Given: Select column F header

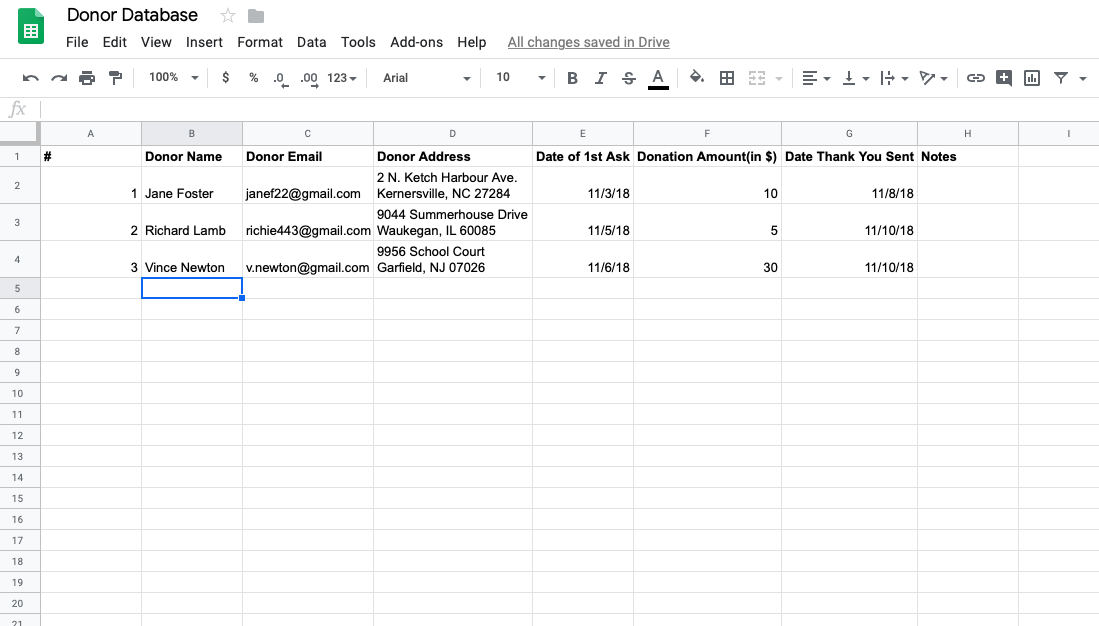Looking at the screenshot, I should tap(706, 133).
